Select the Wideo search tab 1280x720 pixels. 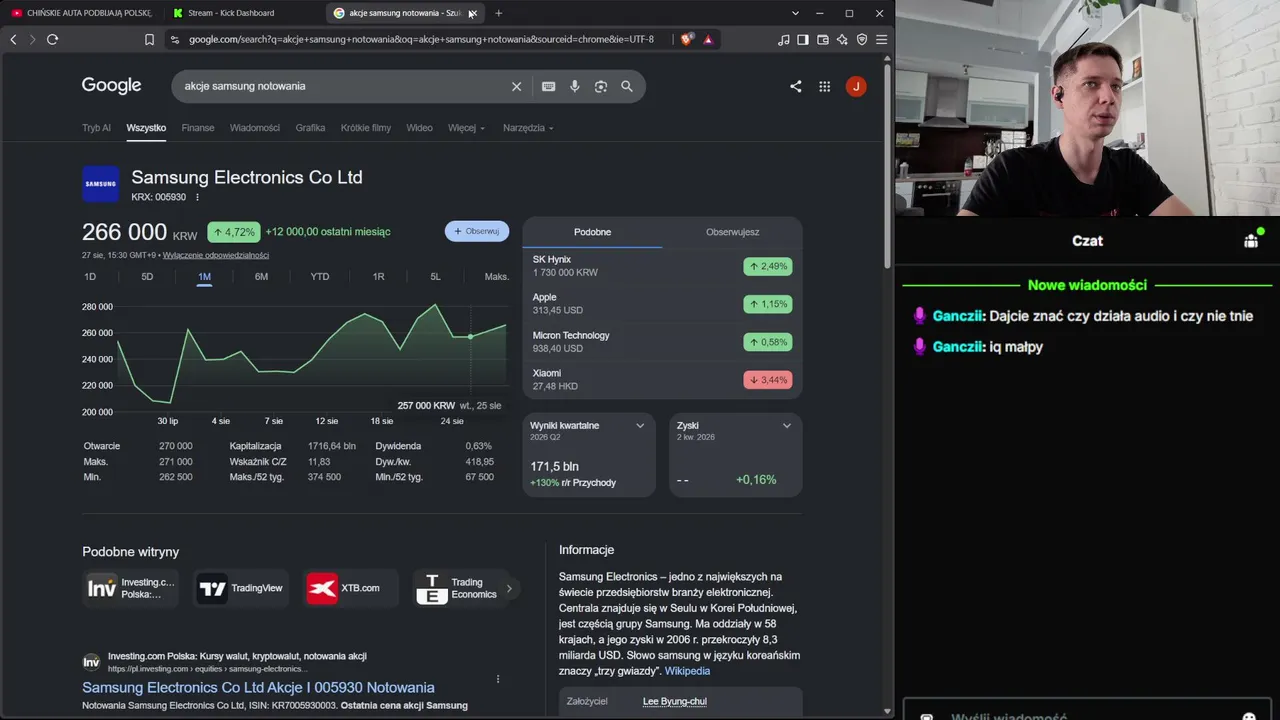pos(419,128)
